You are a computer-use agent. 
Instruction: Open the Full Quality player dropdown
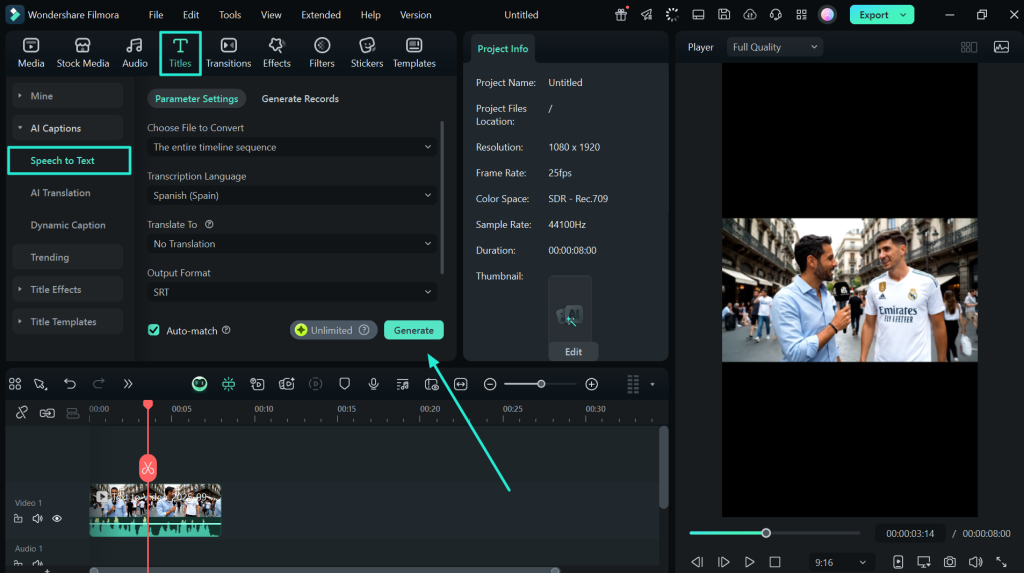point(775,47)
